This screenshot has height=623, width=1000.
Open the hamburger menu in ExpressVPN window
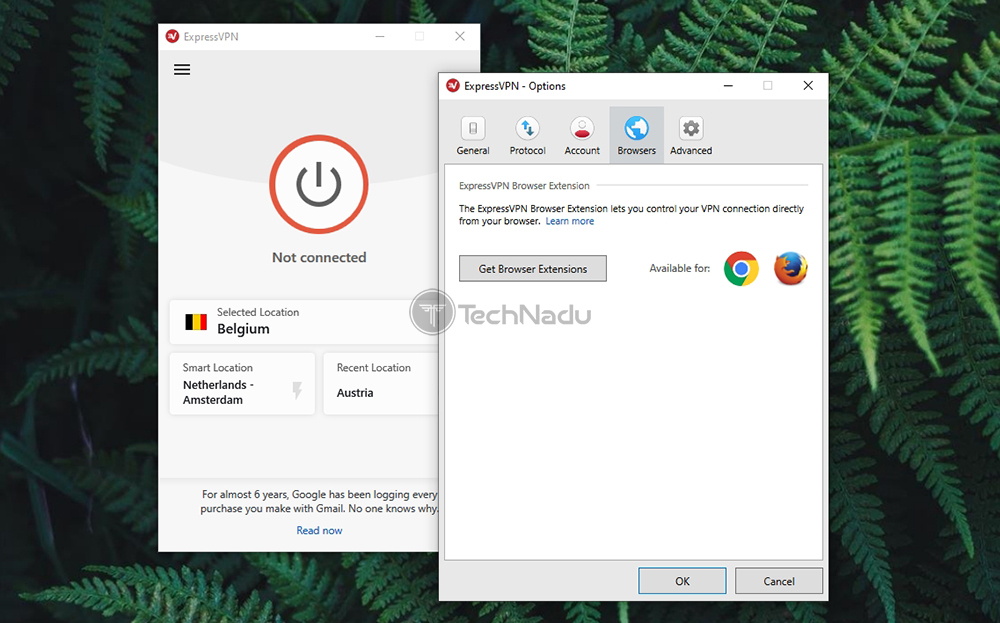(182, 70)
